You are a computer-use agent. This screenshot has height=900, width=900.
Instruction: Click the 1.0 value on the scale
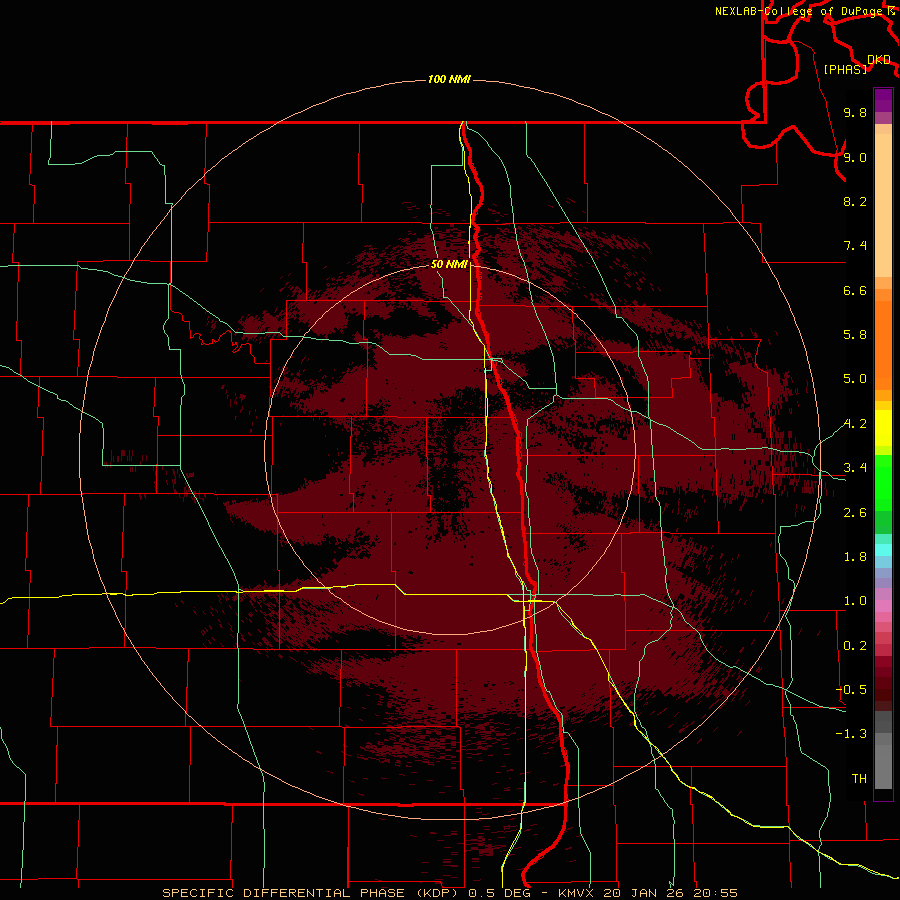point(855,601)
